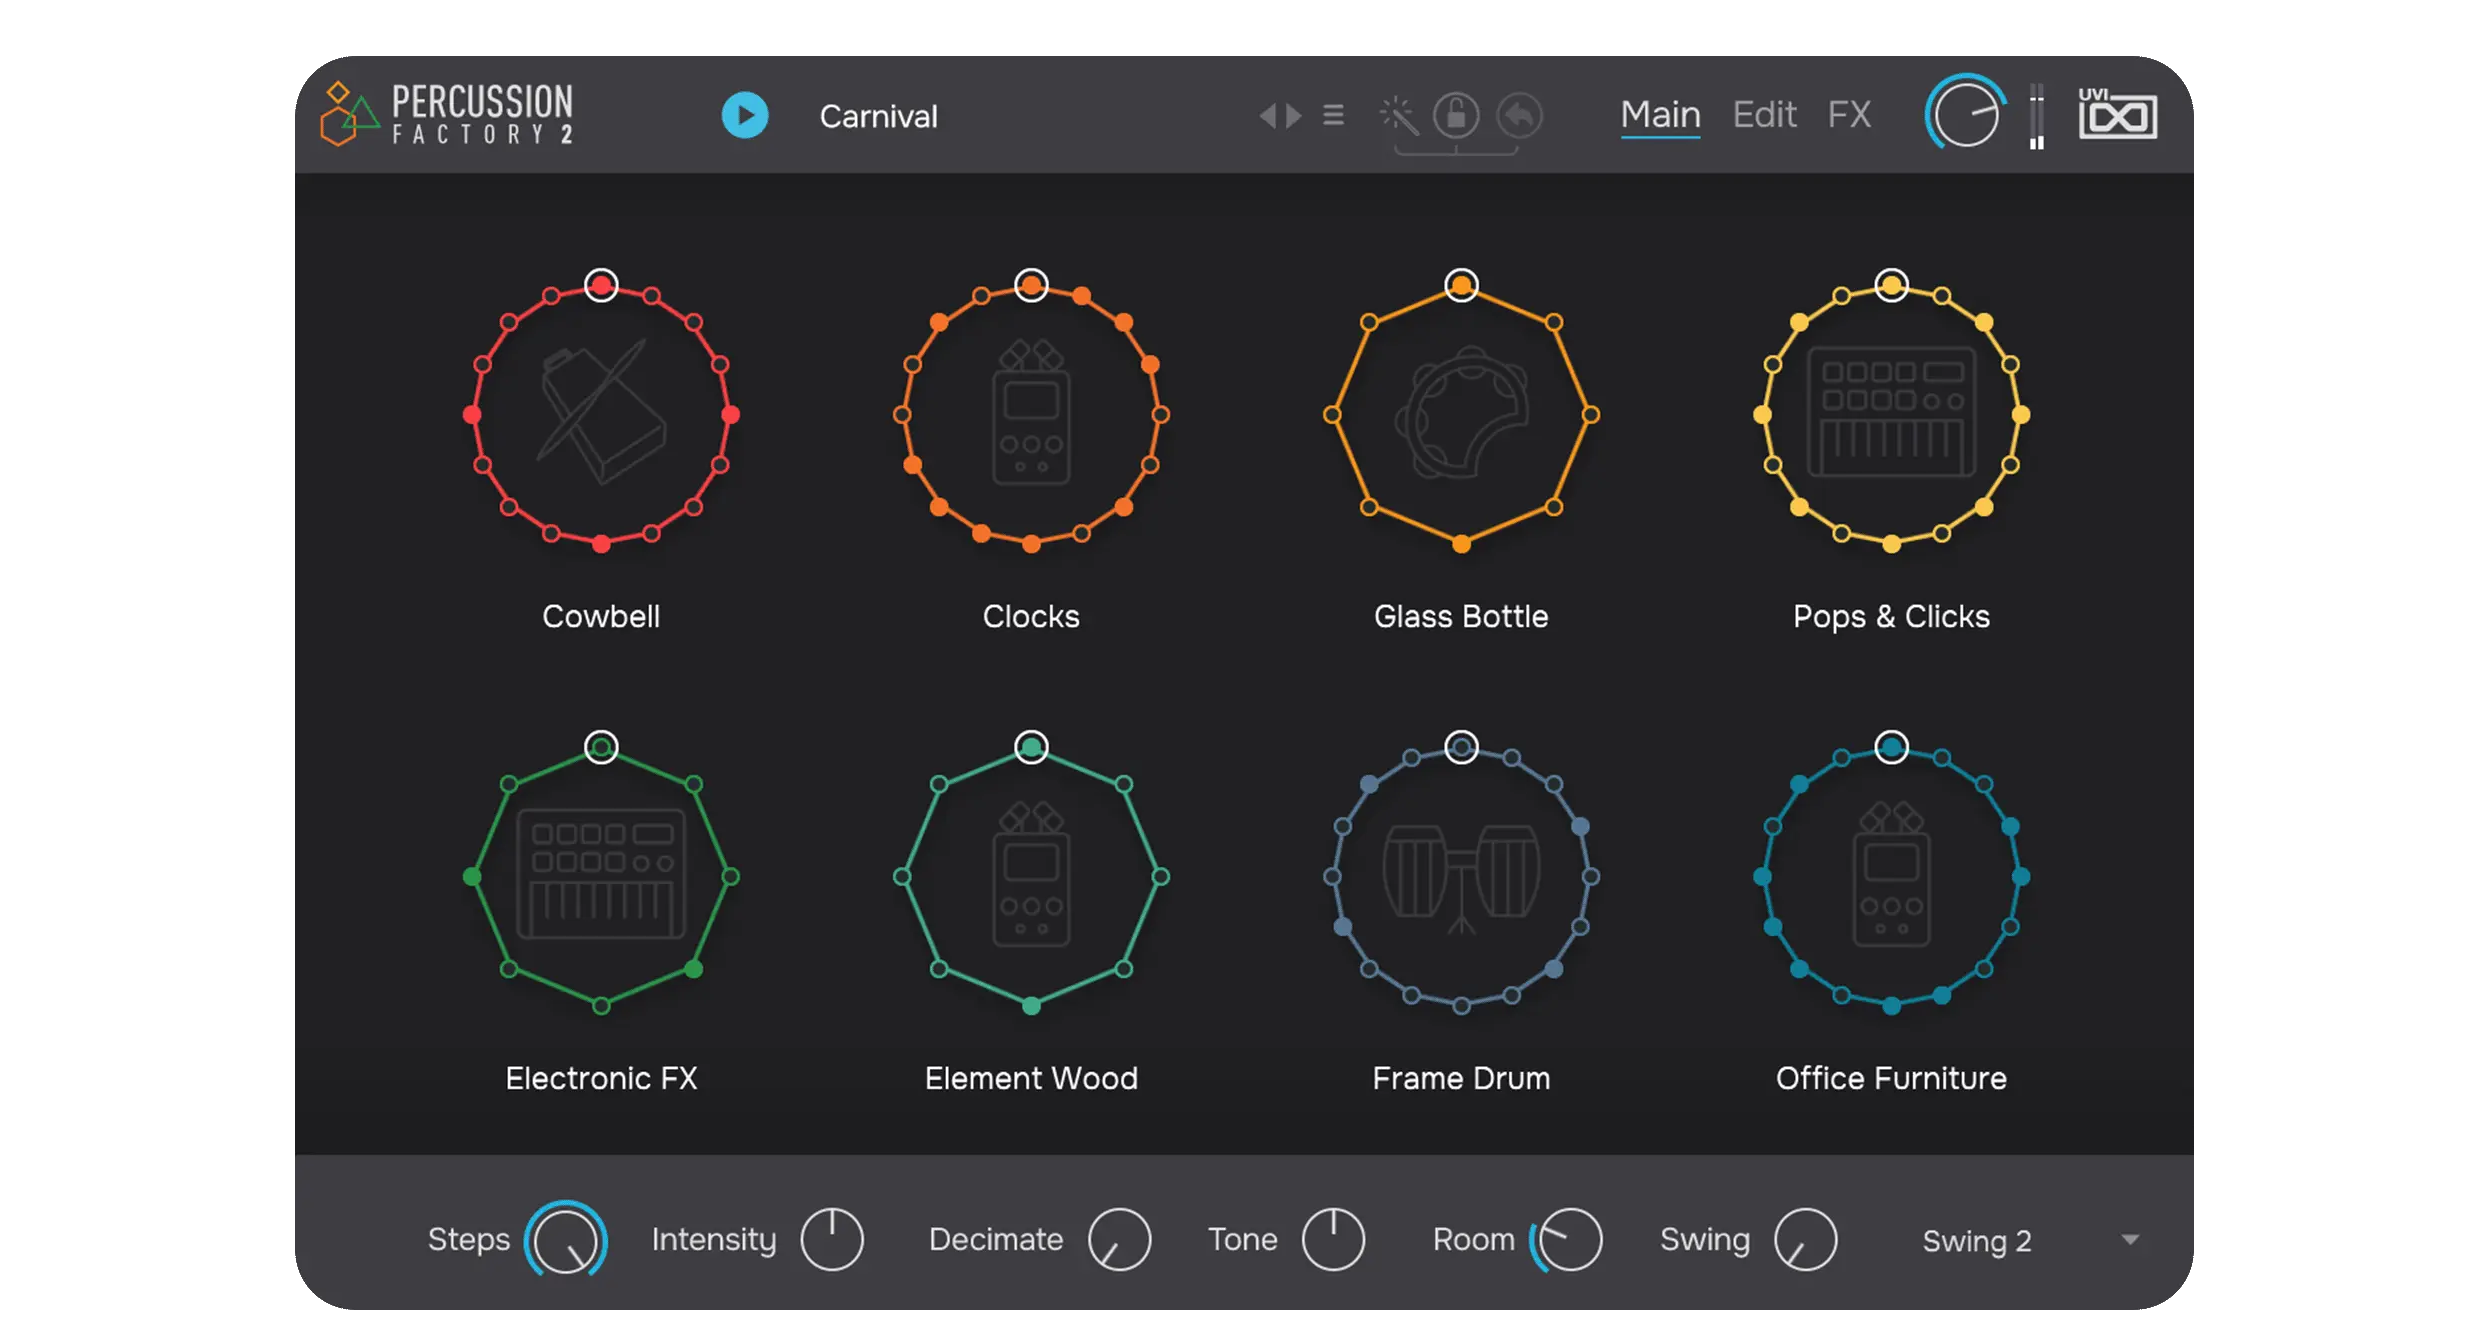
Task: Switch to the Main tab
Action: (1660, 115)
